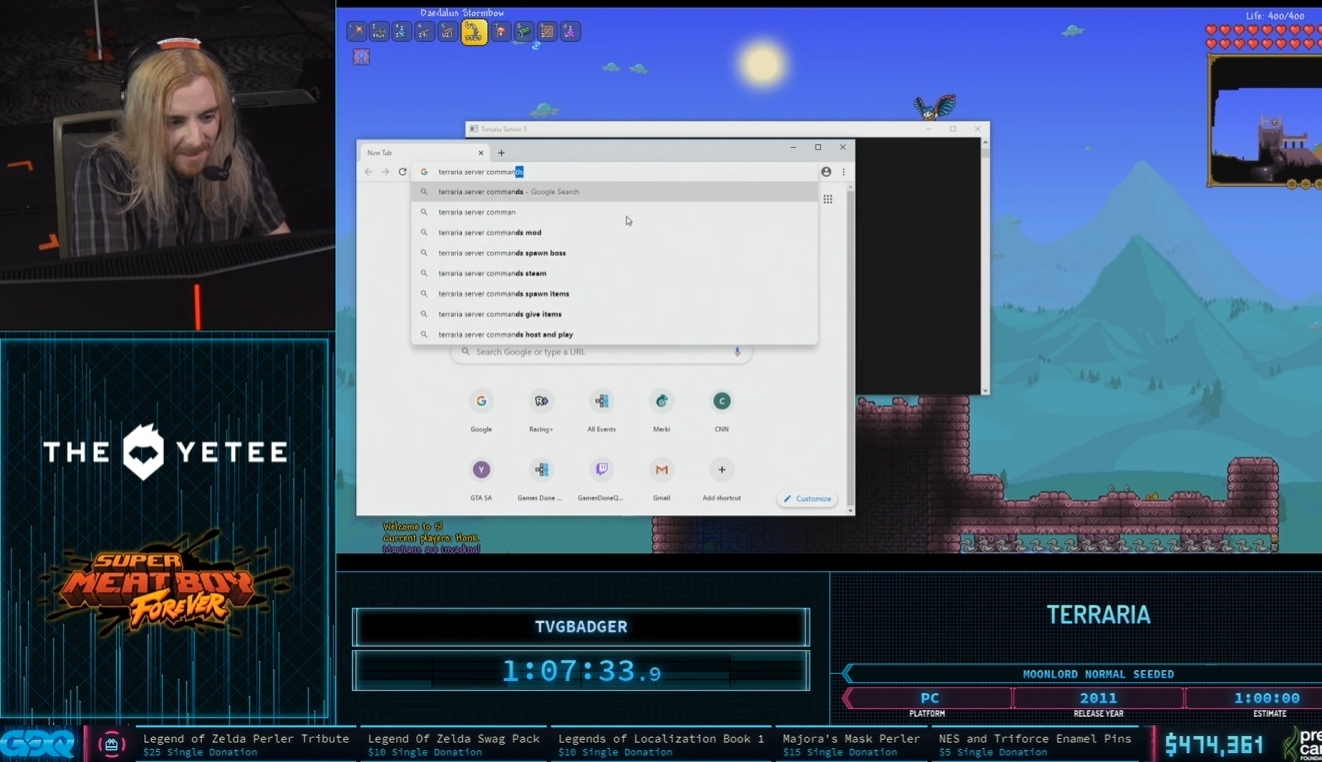Click 'Legend of Zelda Perler Tribute' prize
Viewport: 1322px width, 762px height.
[x=246, y=739]
